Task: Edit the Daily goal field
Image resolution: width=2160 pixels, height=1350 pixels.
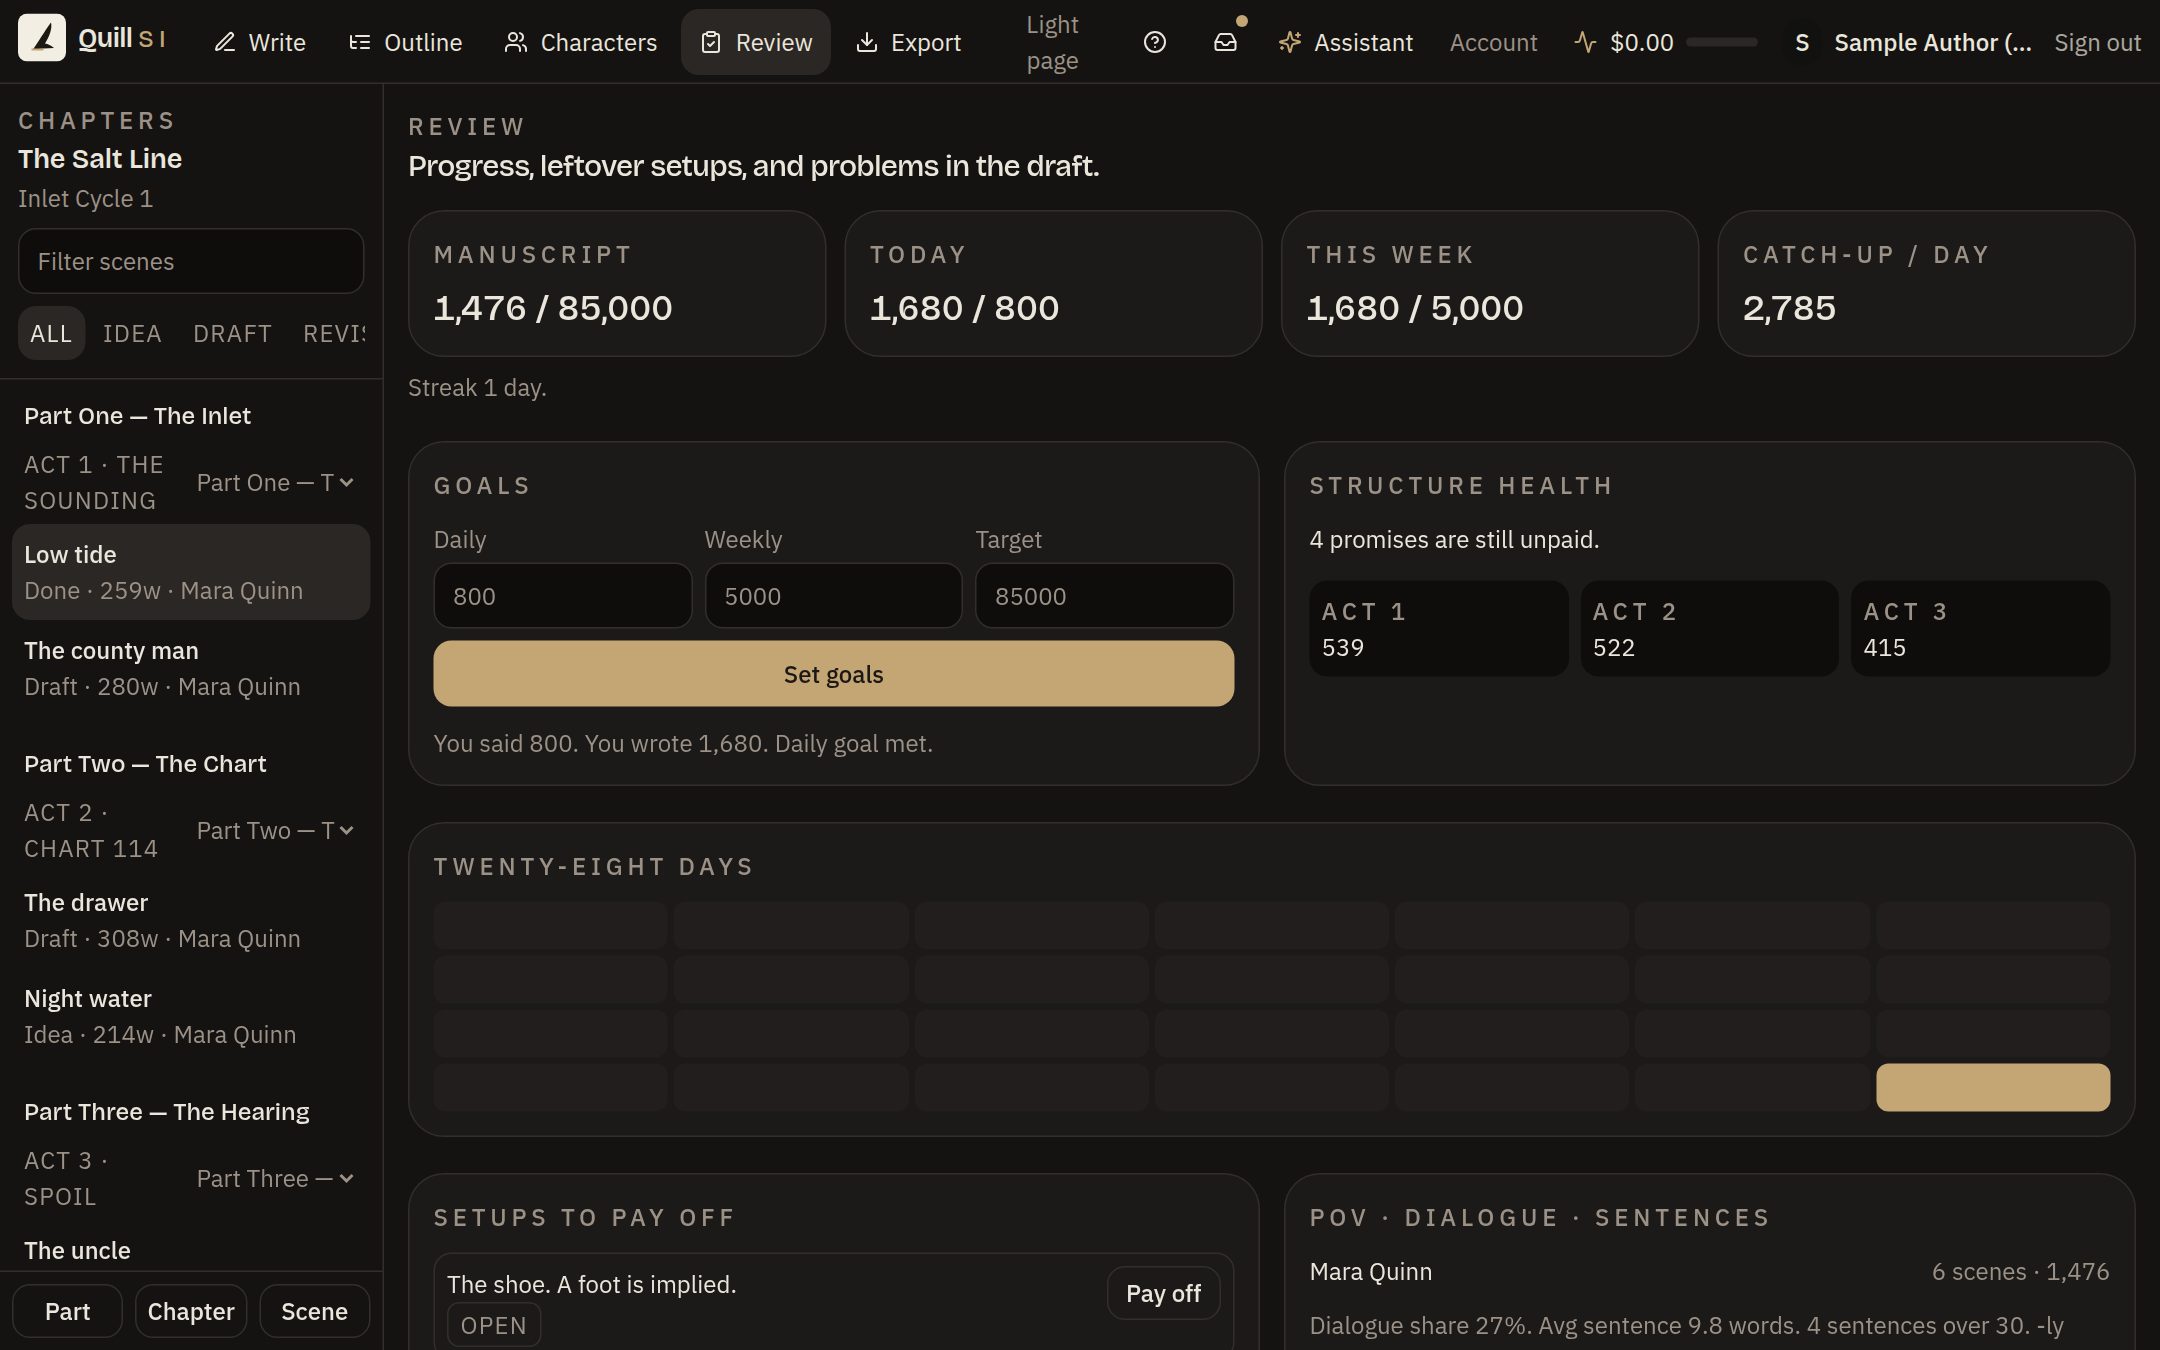Action: point(562,596)
